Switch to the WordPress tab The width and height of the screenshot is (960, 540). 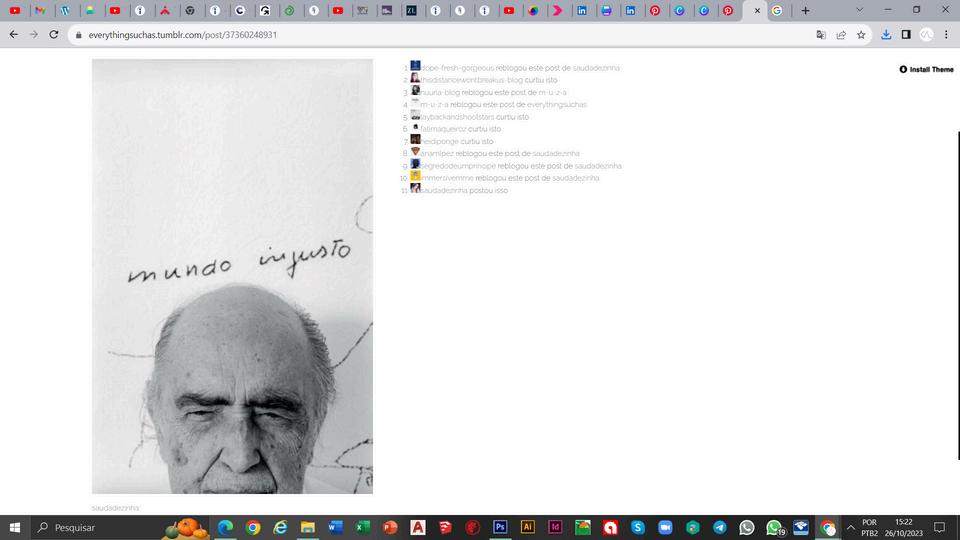click(65, 10)
